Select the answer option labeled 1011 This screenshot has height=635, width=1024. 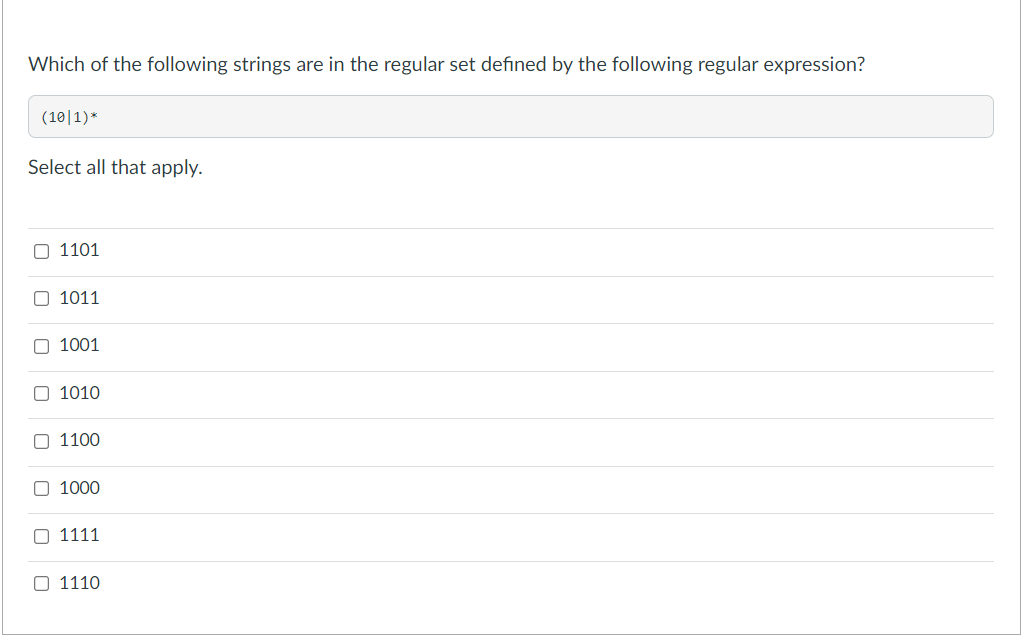pos(79,298)
